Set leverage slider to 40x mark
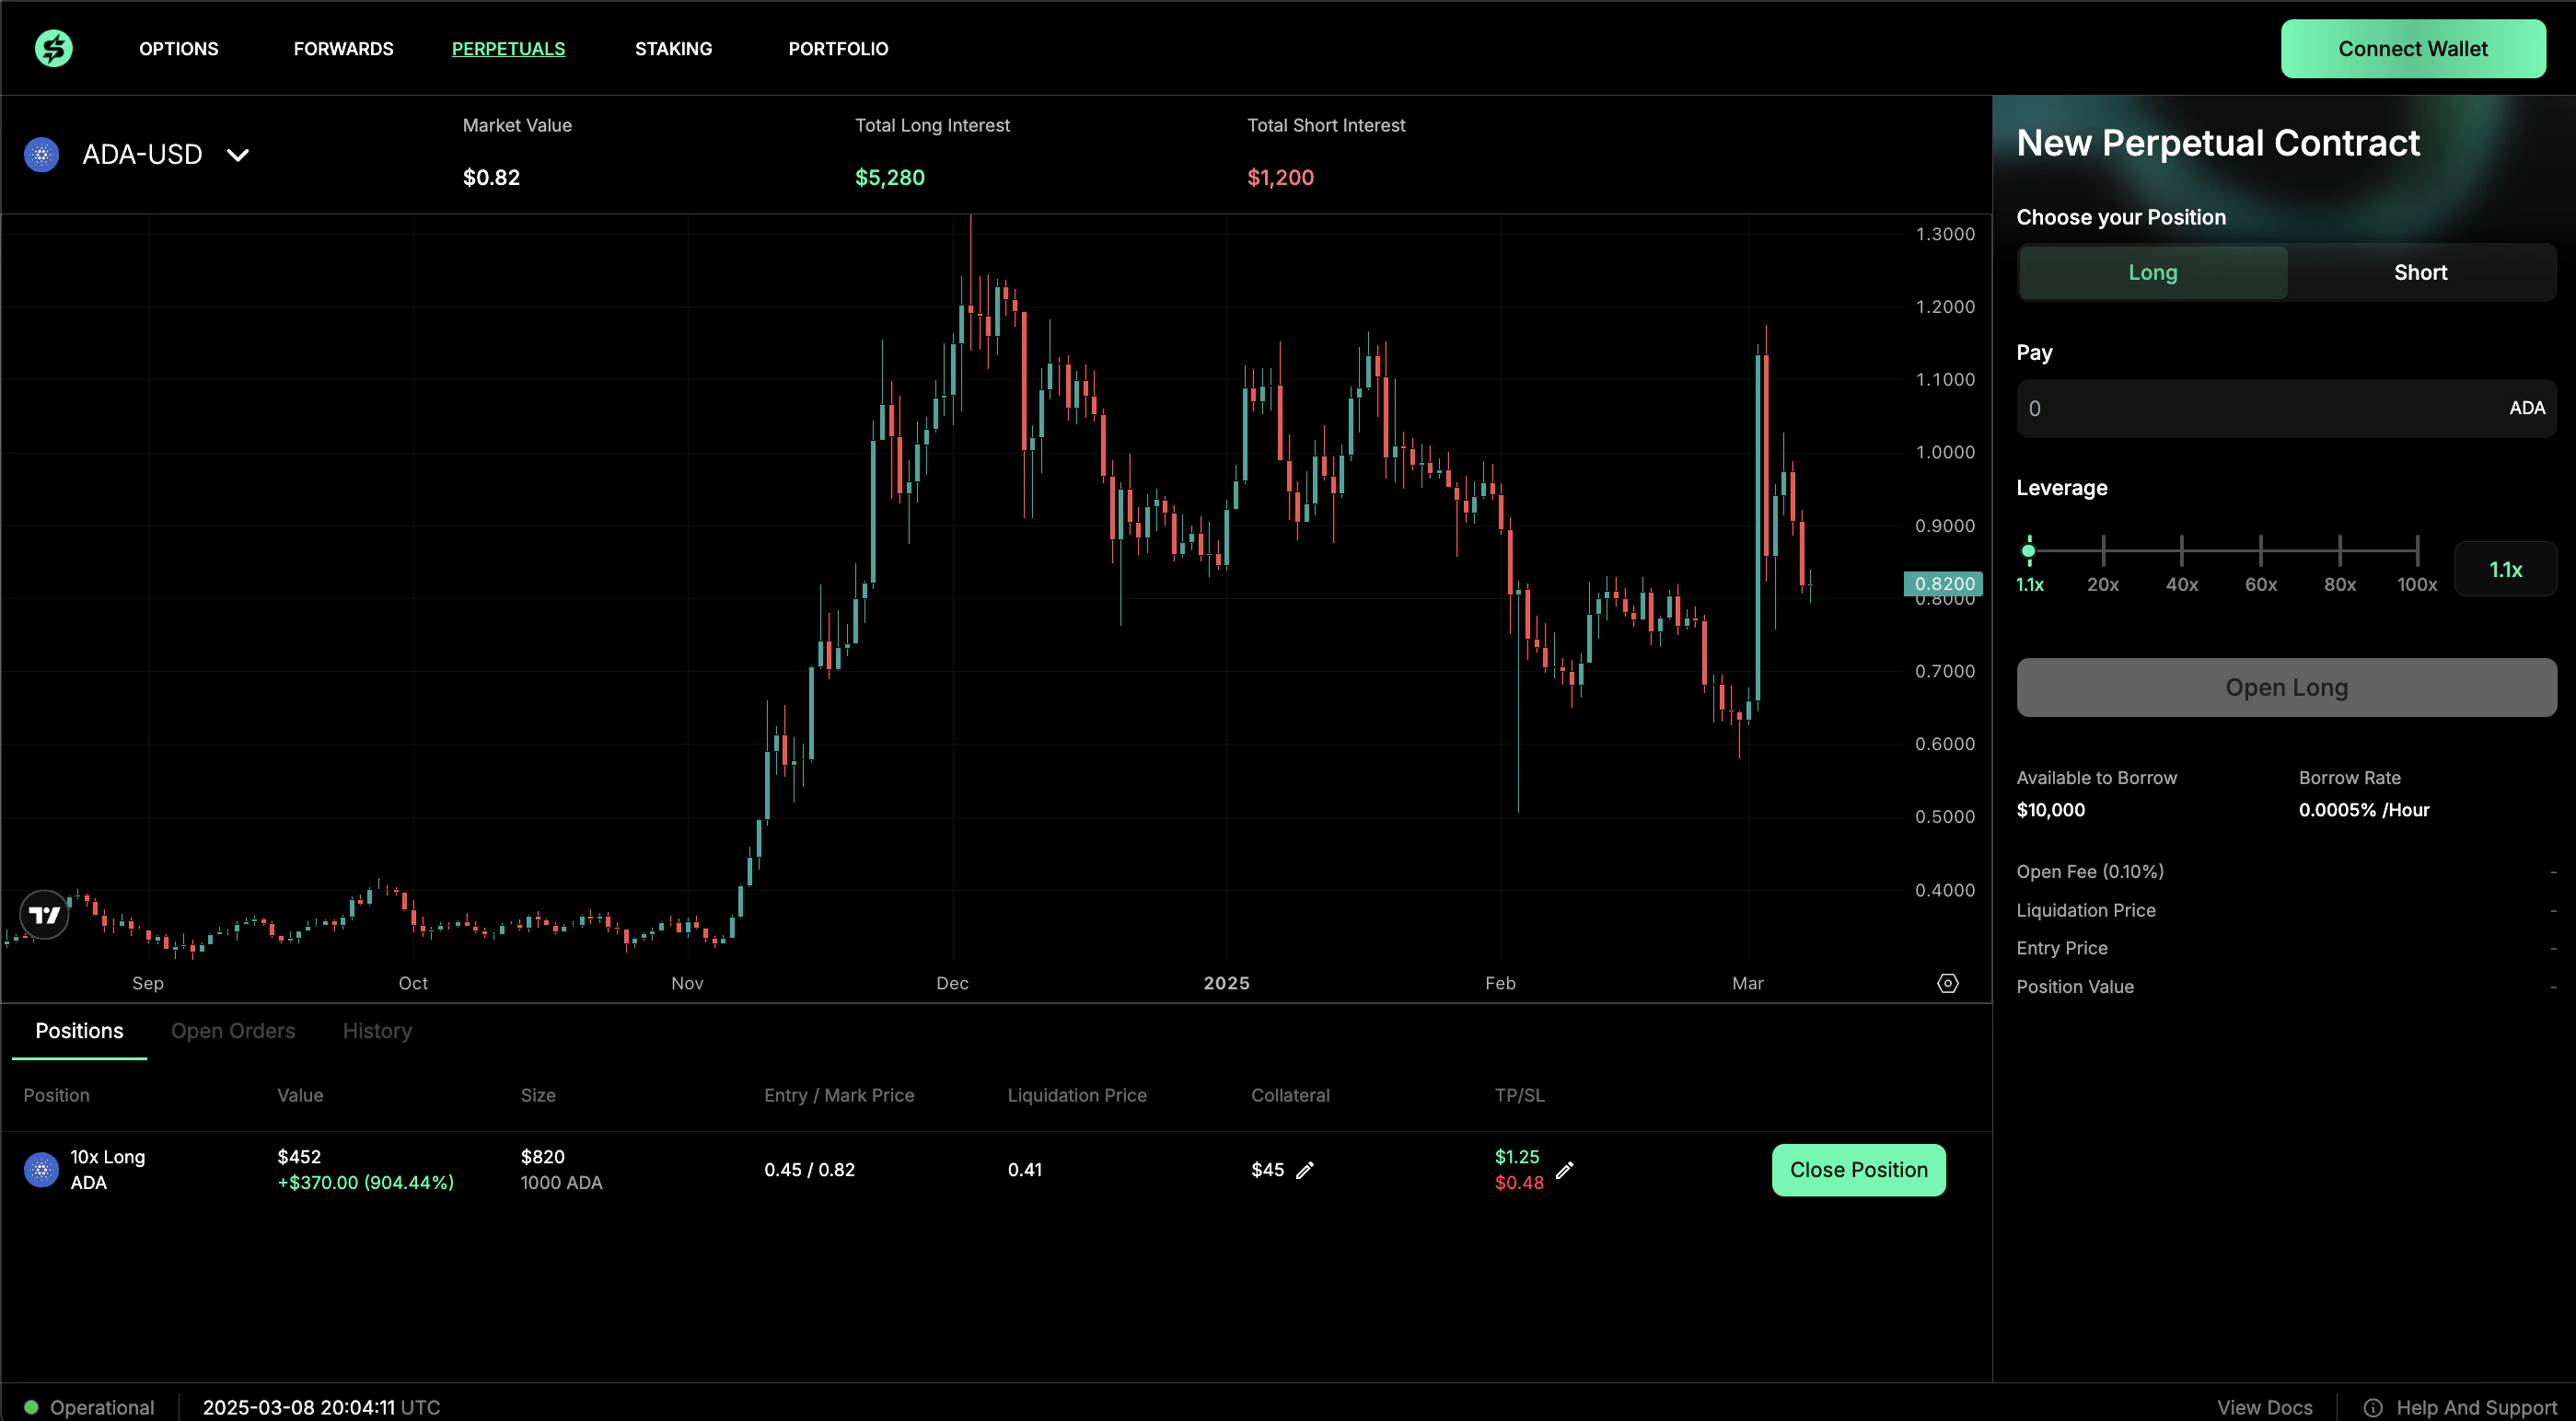 (x=2181, y=550)
